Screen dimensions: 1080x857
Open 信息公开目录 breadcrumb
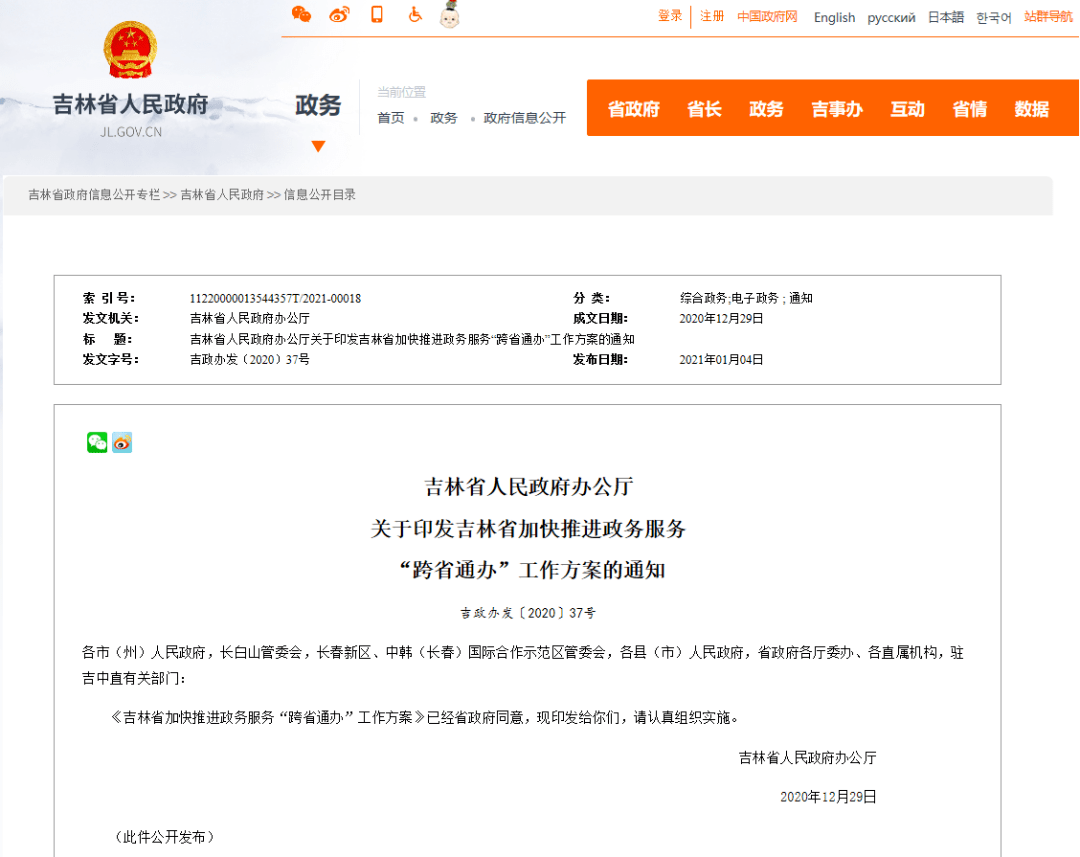point(320,195)
